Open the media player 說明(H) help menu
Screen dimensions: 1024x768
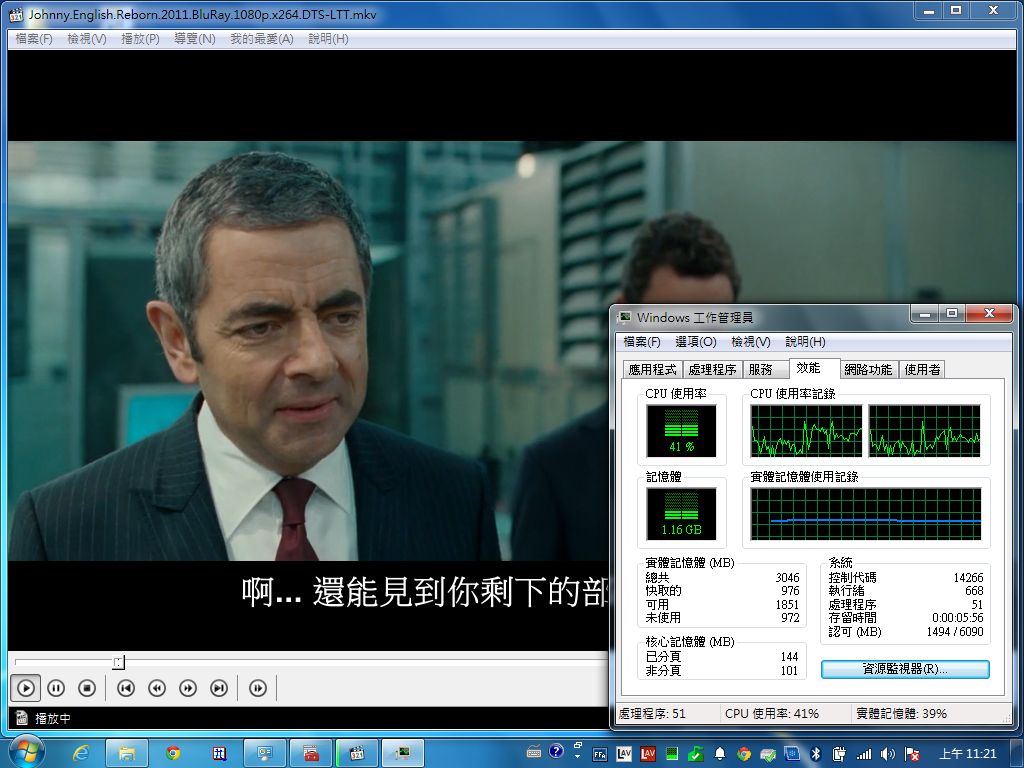click(328, 39)
